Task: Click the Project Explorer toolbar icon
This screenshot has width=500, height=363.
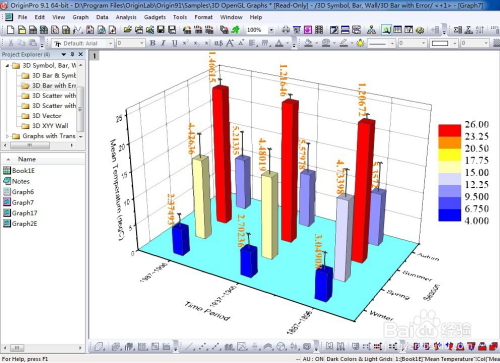Action: (386, 30)
